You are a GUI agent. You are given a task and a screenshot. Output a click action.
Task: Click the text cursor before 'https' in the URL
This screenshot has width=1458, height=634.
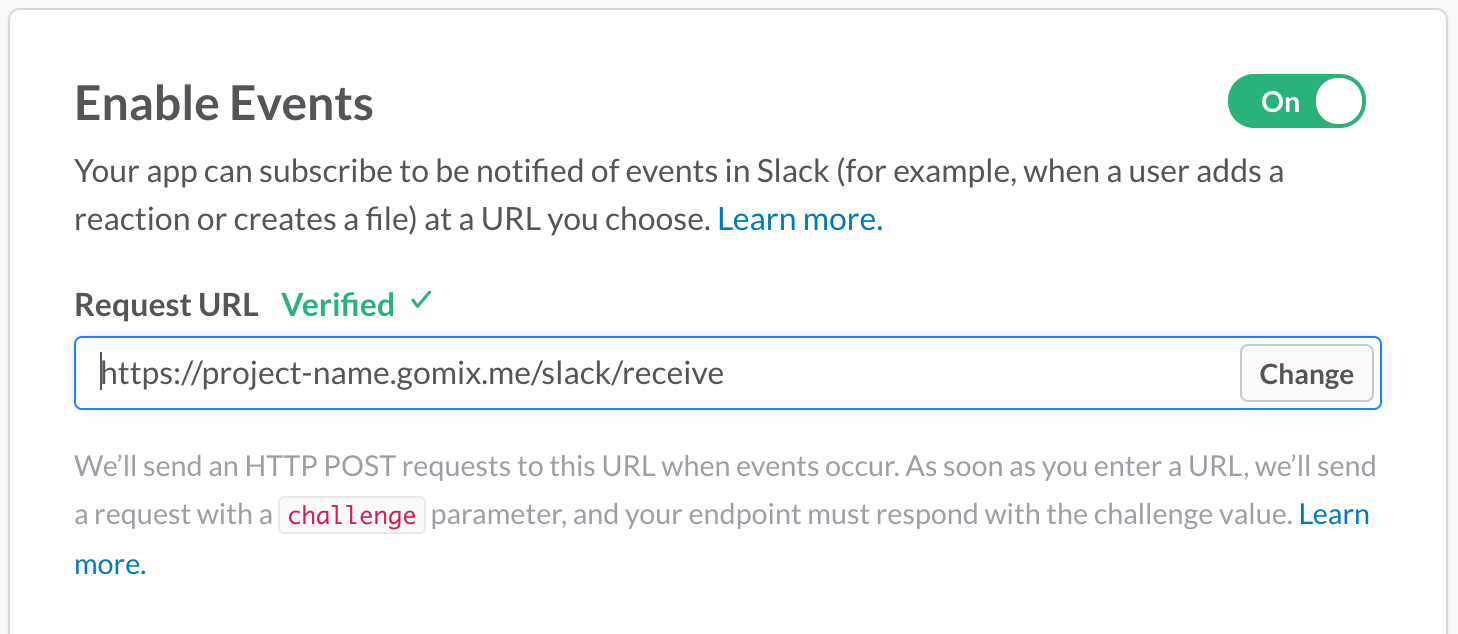tap(101, 374)
